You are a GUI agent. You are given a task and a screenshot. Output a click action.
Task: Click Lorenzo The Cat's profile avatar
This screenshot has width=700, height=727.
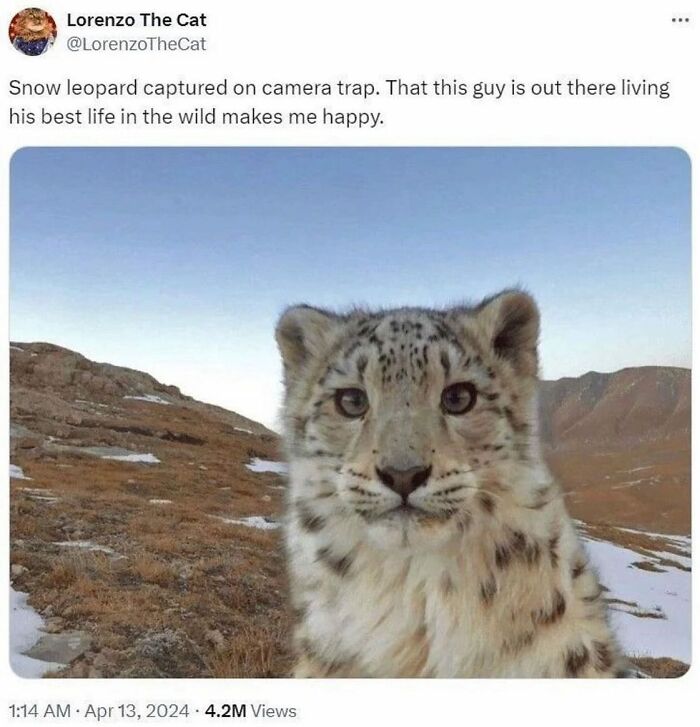(32, 32)
